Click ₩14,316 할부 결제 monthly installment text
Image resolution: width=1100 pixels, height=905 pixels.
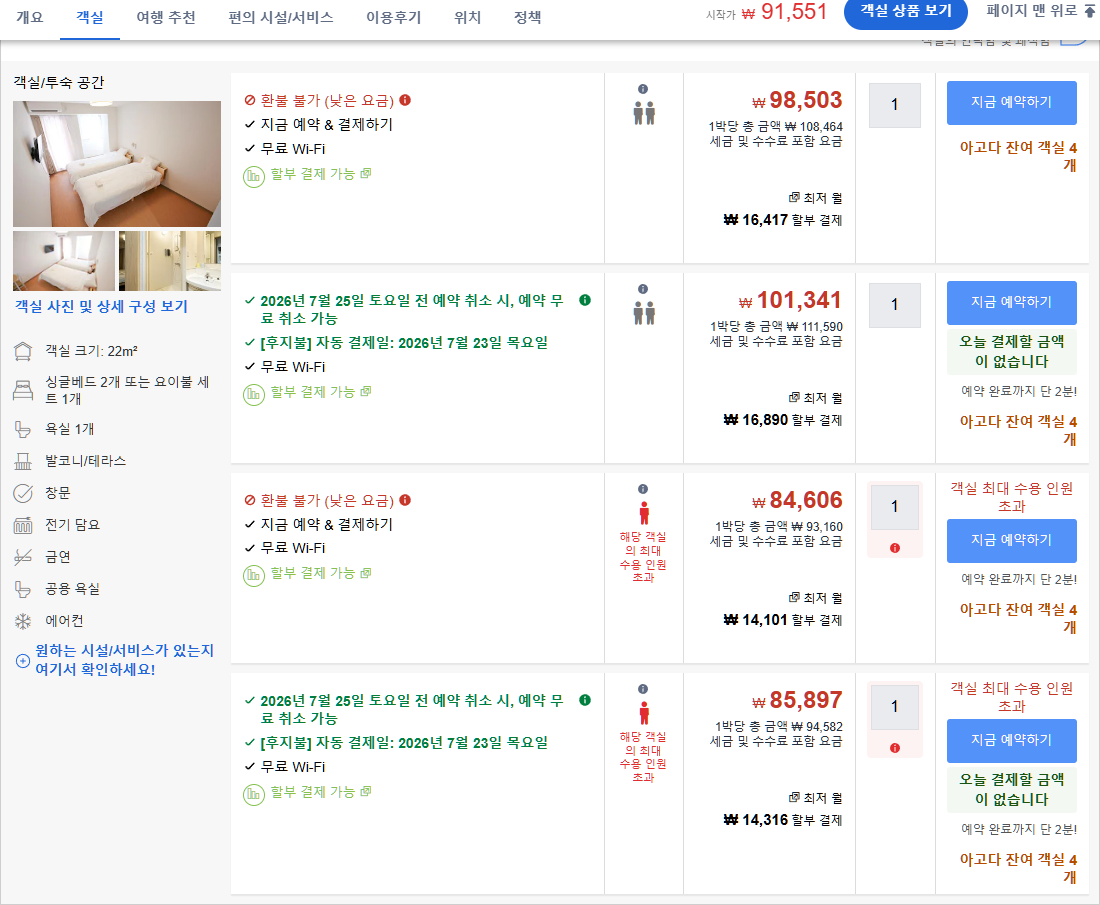tap(782, 820)
